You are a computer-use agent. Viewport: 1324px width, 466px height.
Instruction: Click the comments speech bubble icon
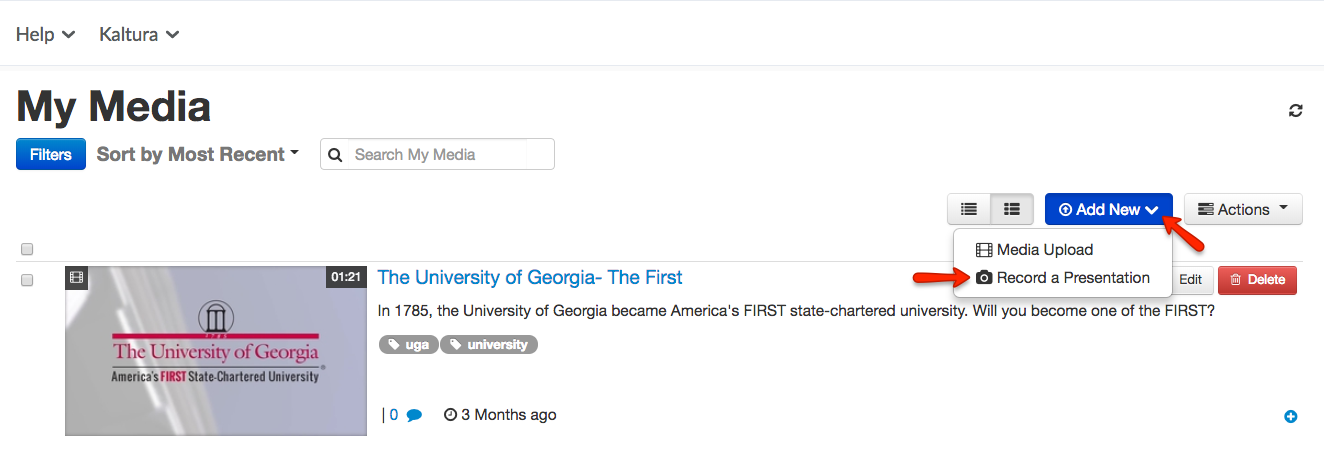point(414,415)
